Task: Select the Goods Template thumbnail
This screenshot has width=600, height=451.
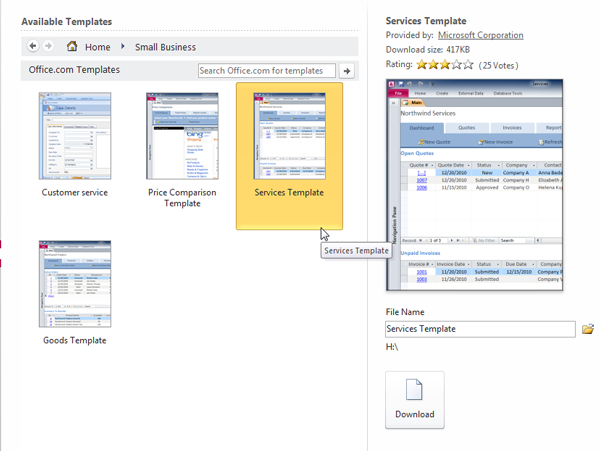Action: pos(75,284)
